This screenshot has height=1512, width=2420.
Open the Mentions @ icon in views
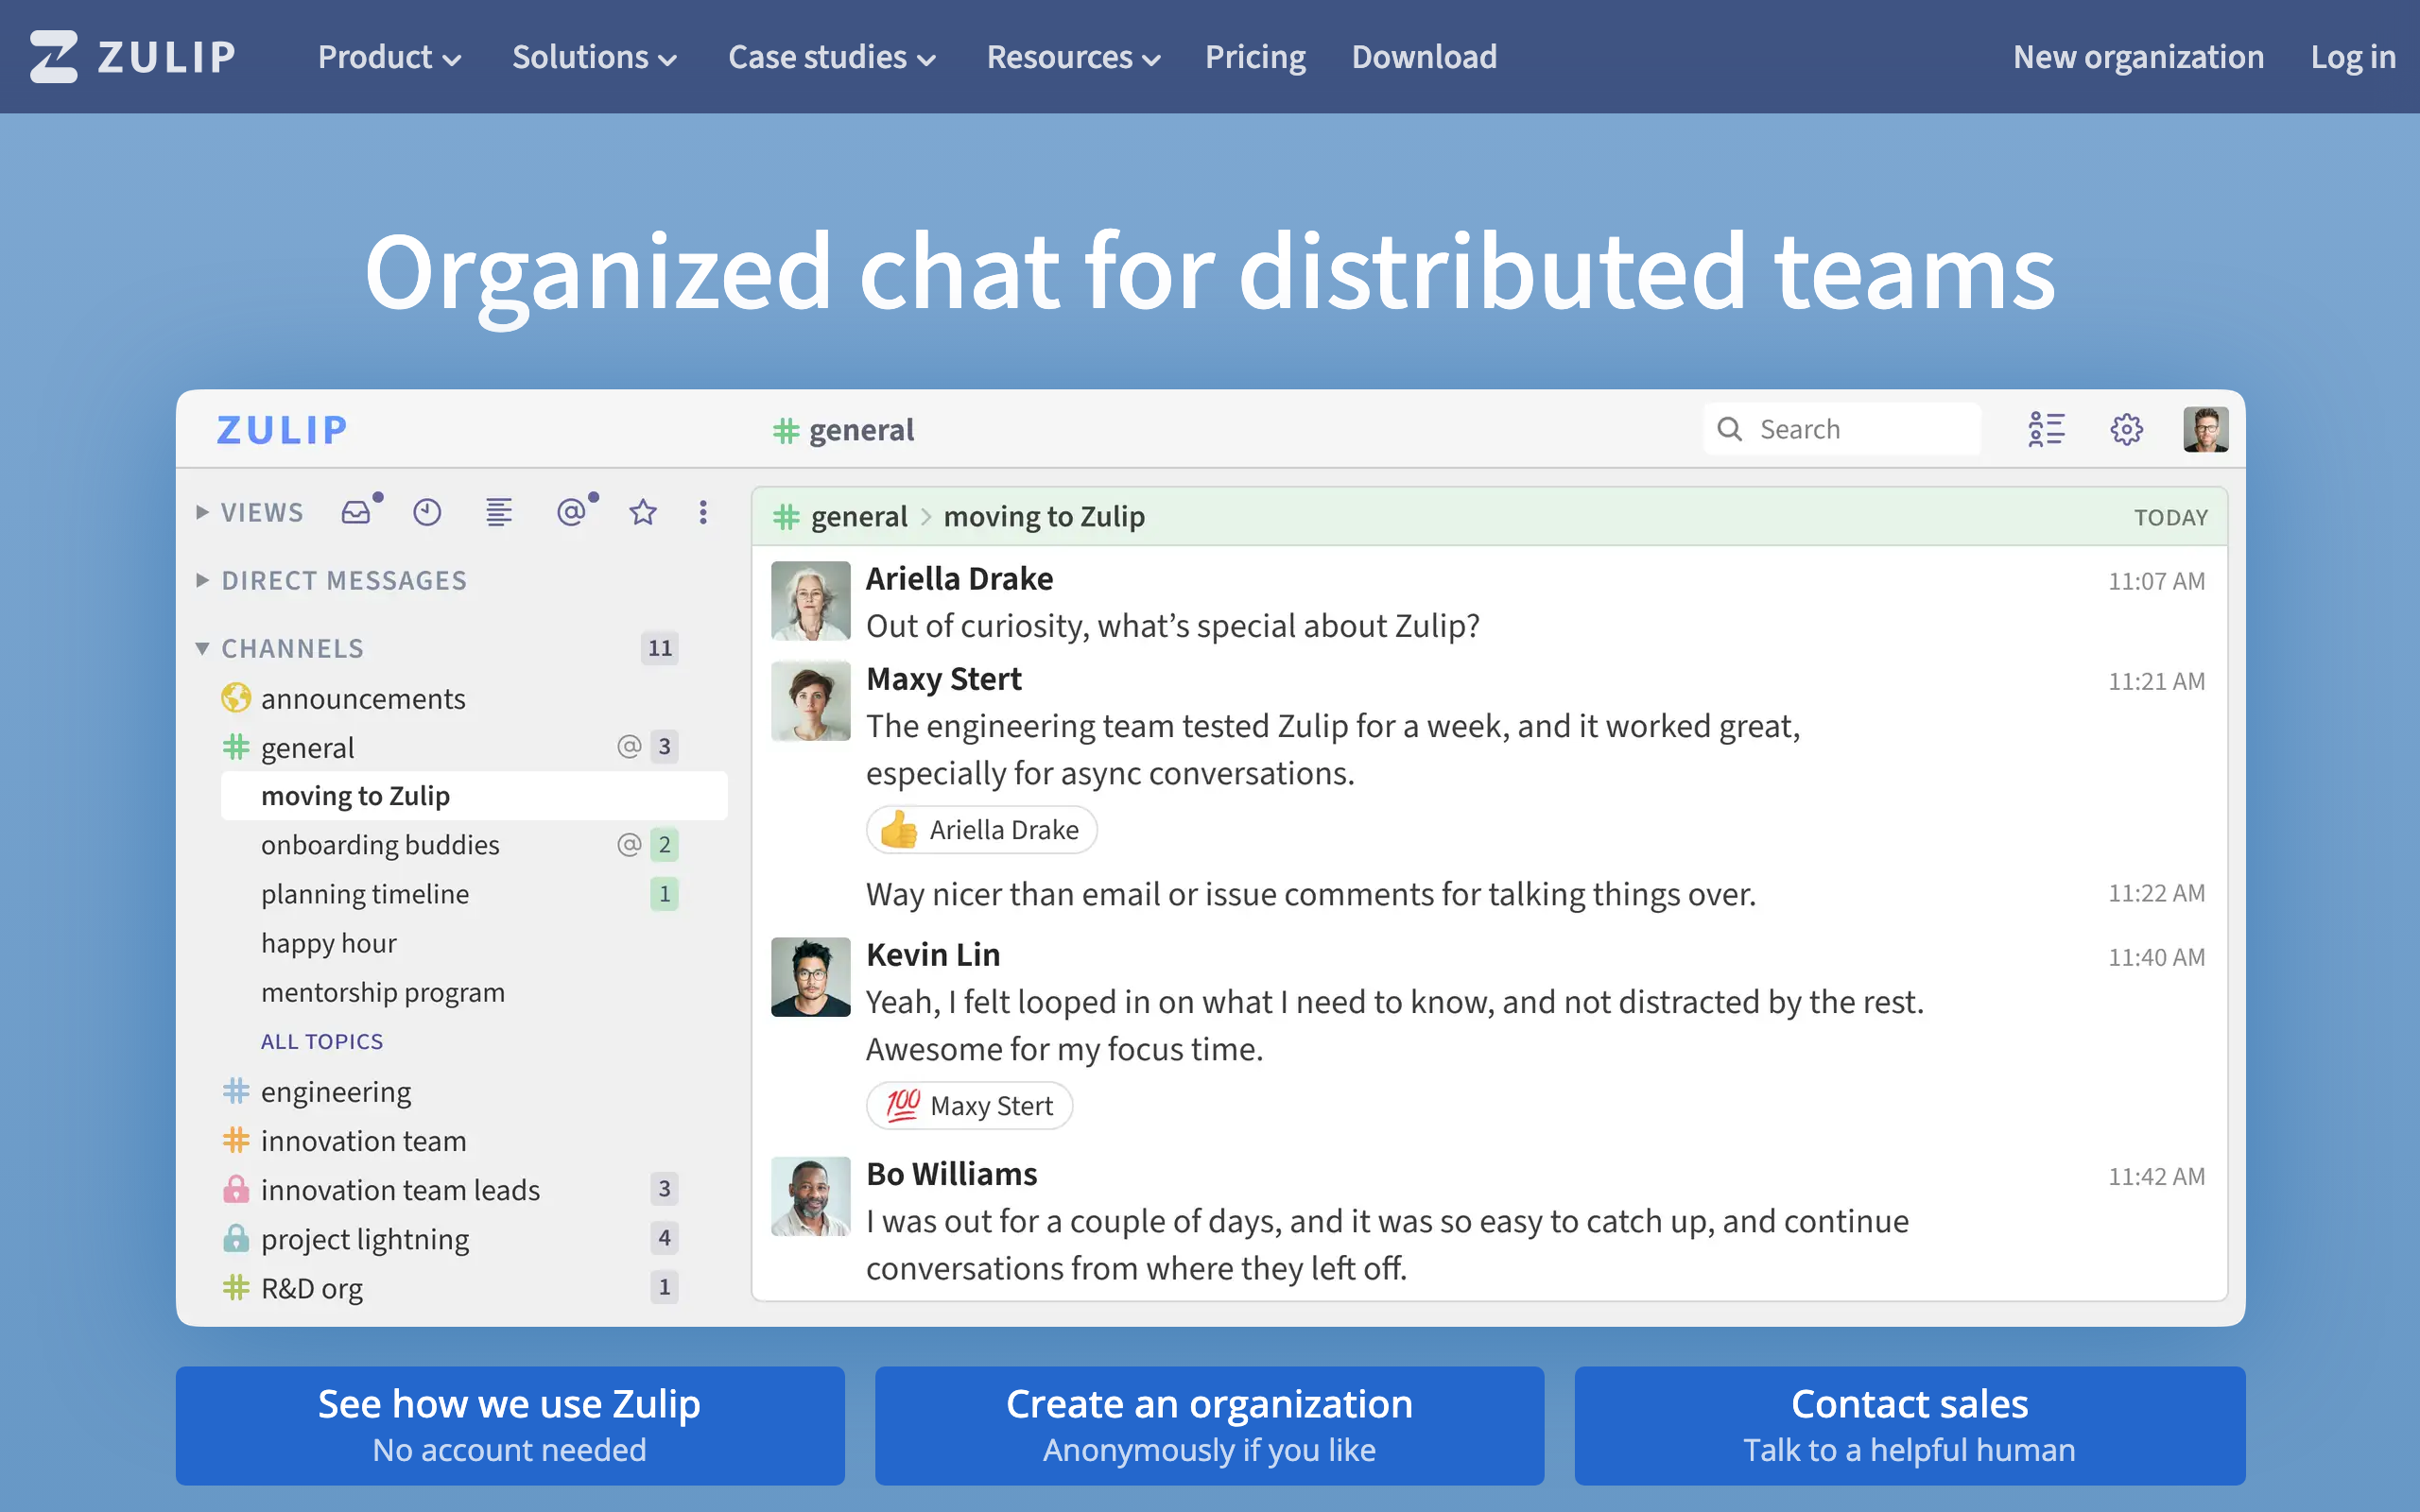click(x=570, y=513)
